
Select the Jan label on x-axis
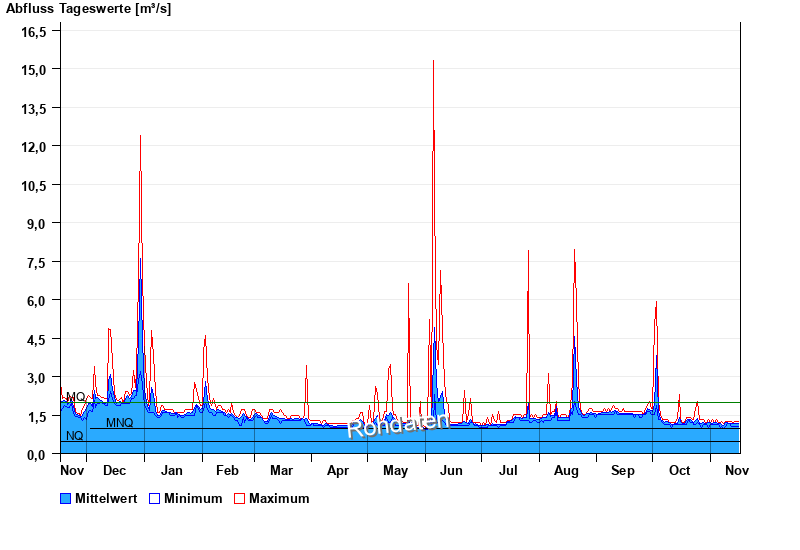point(172,470)
